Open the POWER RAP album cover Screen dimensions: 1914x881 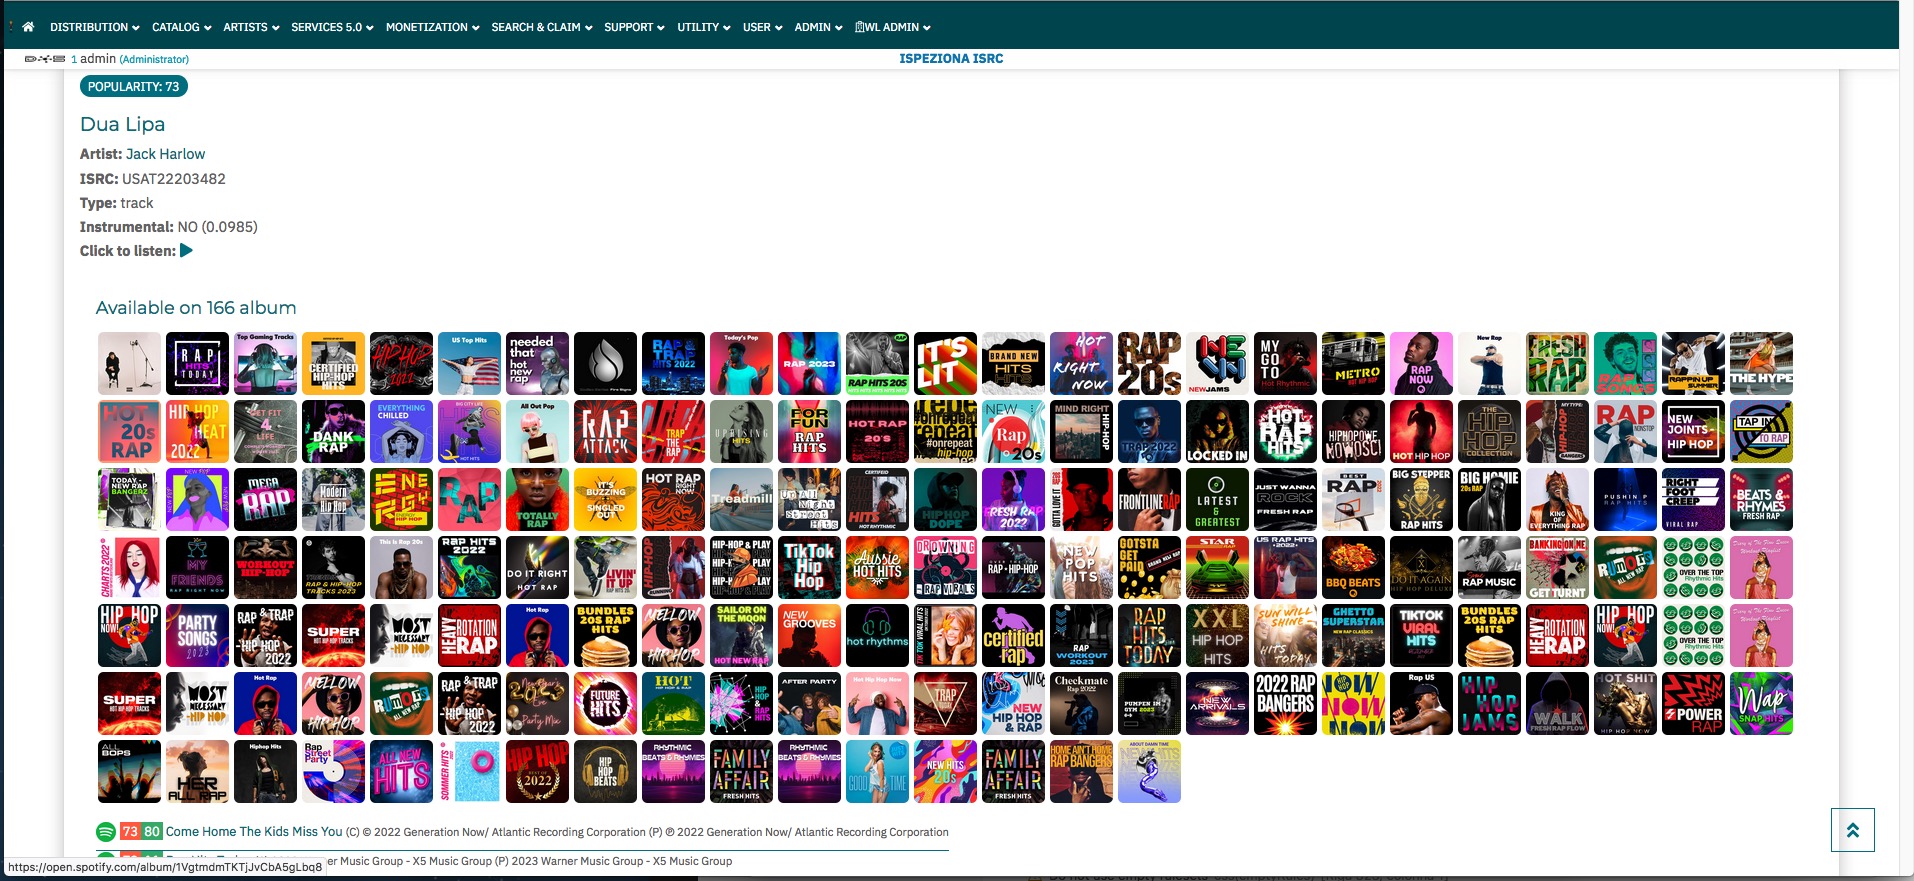click(1693, 703)
